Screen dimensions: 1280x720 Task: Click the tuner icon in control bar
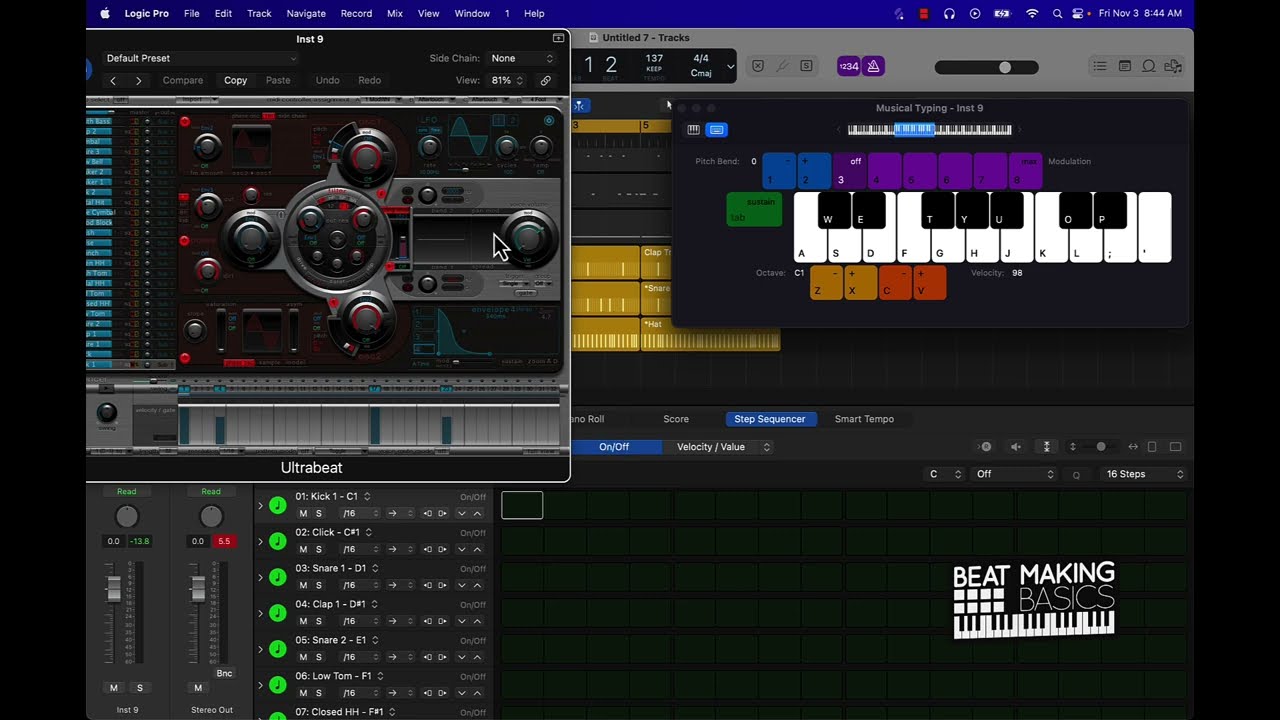[782, 66]
